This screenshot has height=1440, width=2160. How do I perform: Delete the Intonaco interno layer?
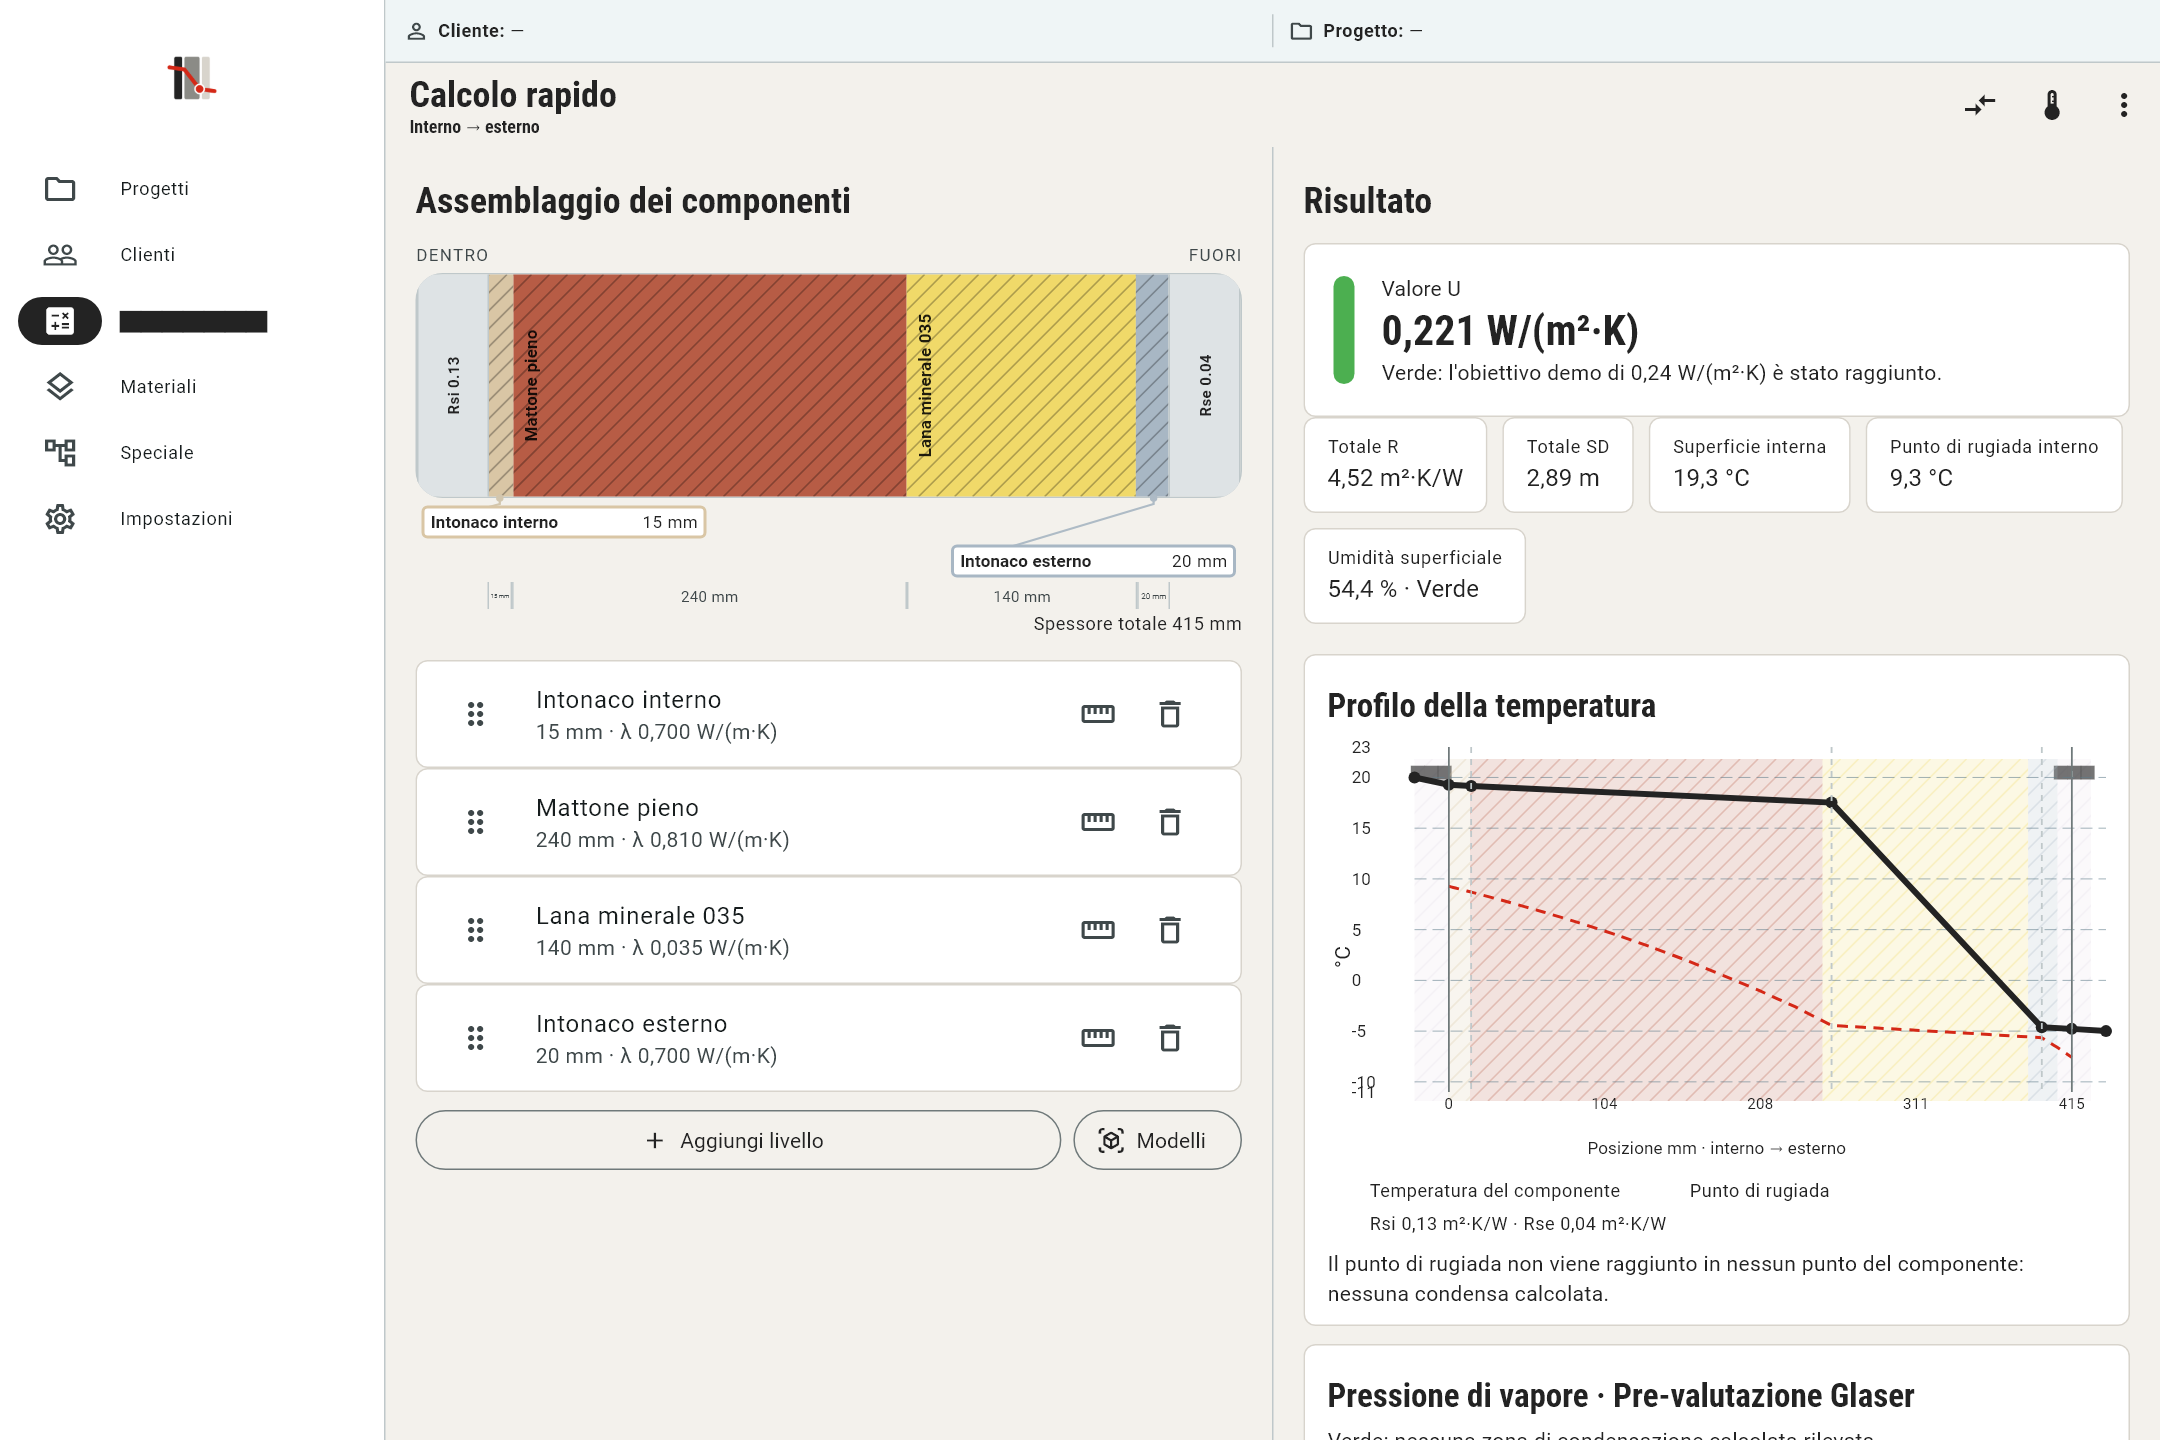click(1170, 714)
